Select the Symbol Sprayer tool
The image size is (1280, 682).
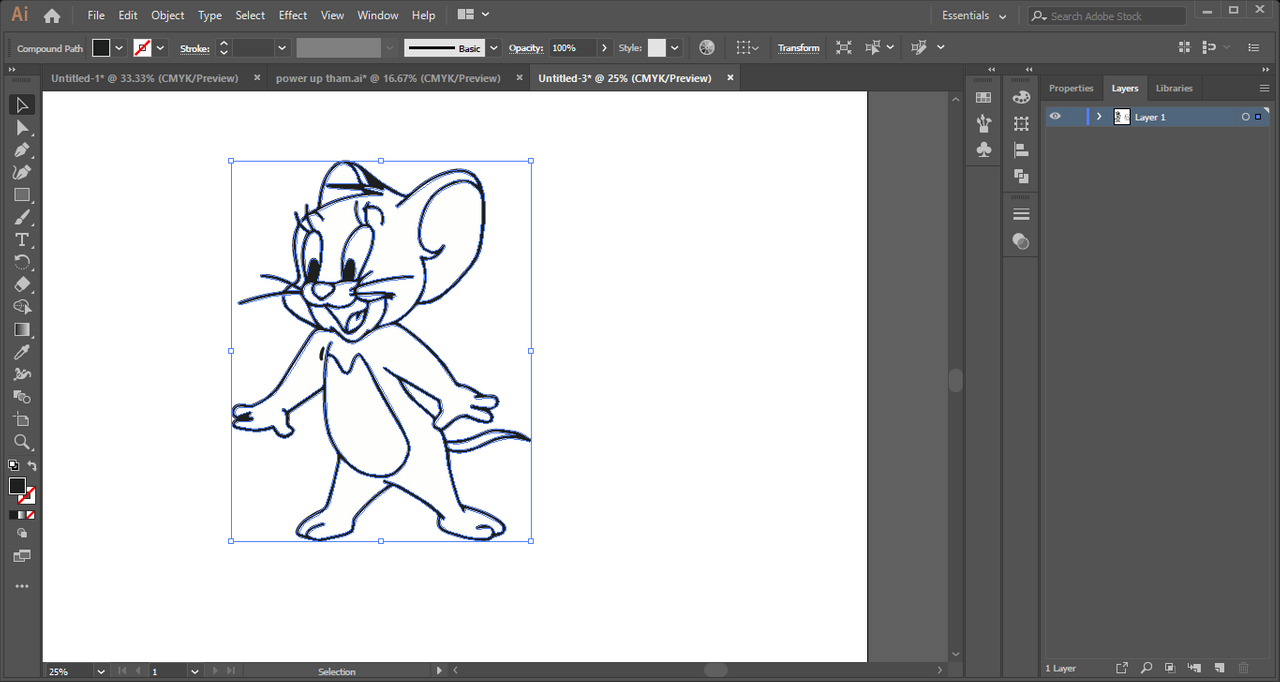[22, 374]
